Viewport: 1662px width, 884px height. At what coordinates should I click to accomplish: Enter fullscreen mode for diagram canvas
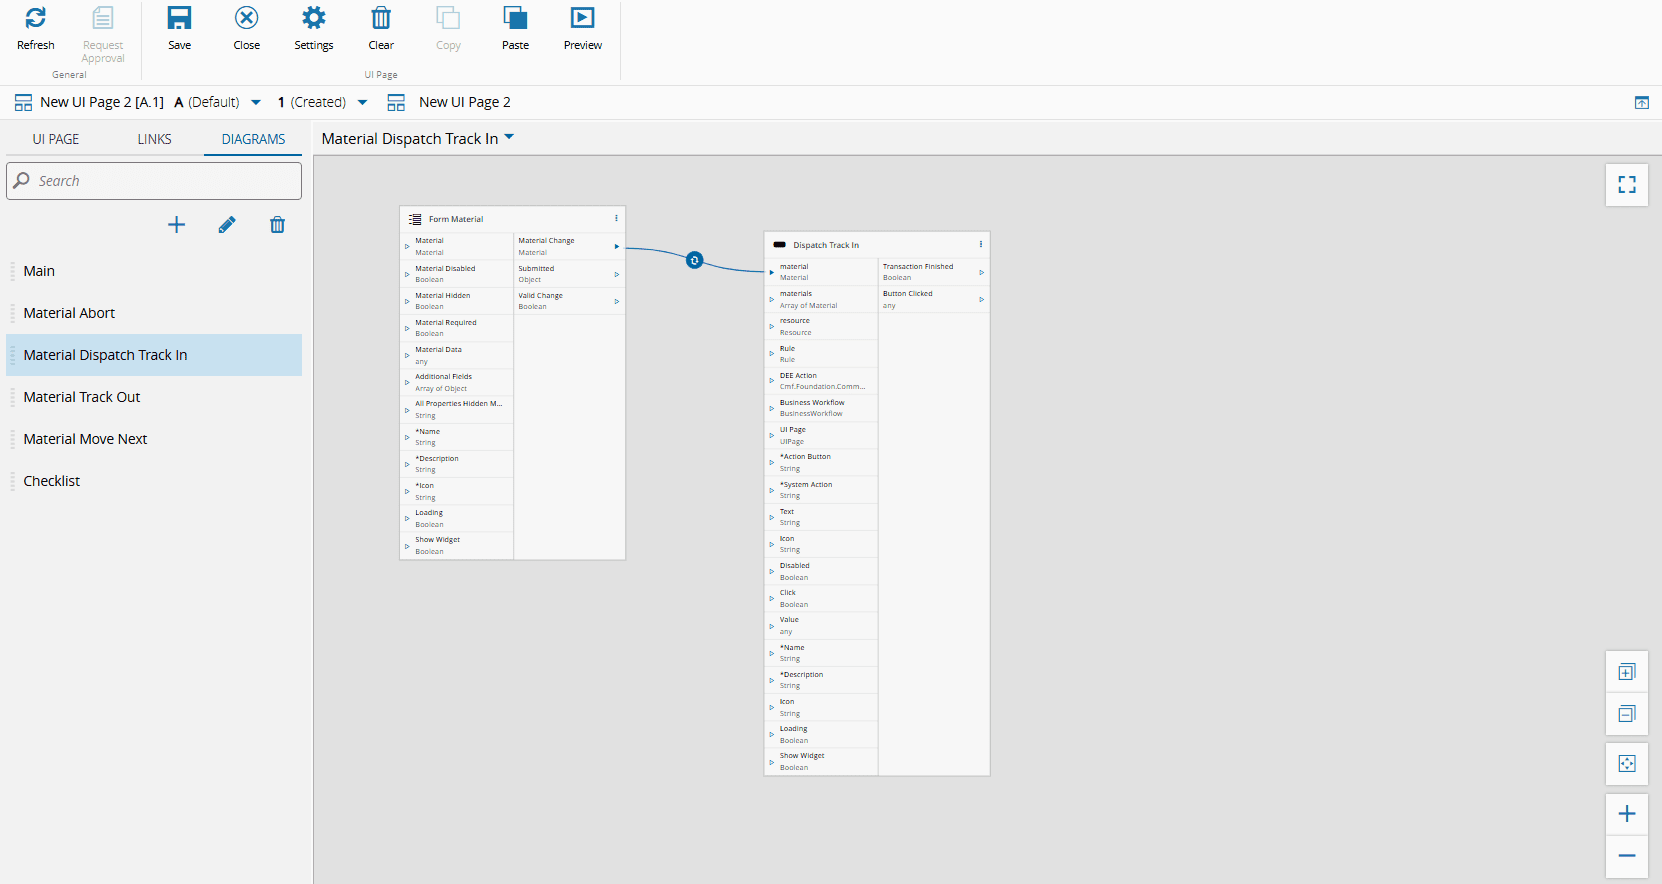point(1626,185)
